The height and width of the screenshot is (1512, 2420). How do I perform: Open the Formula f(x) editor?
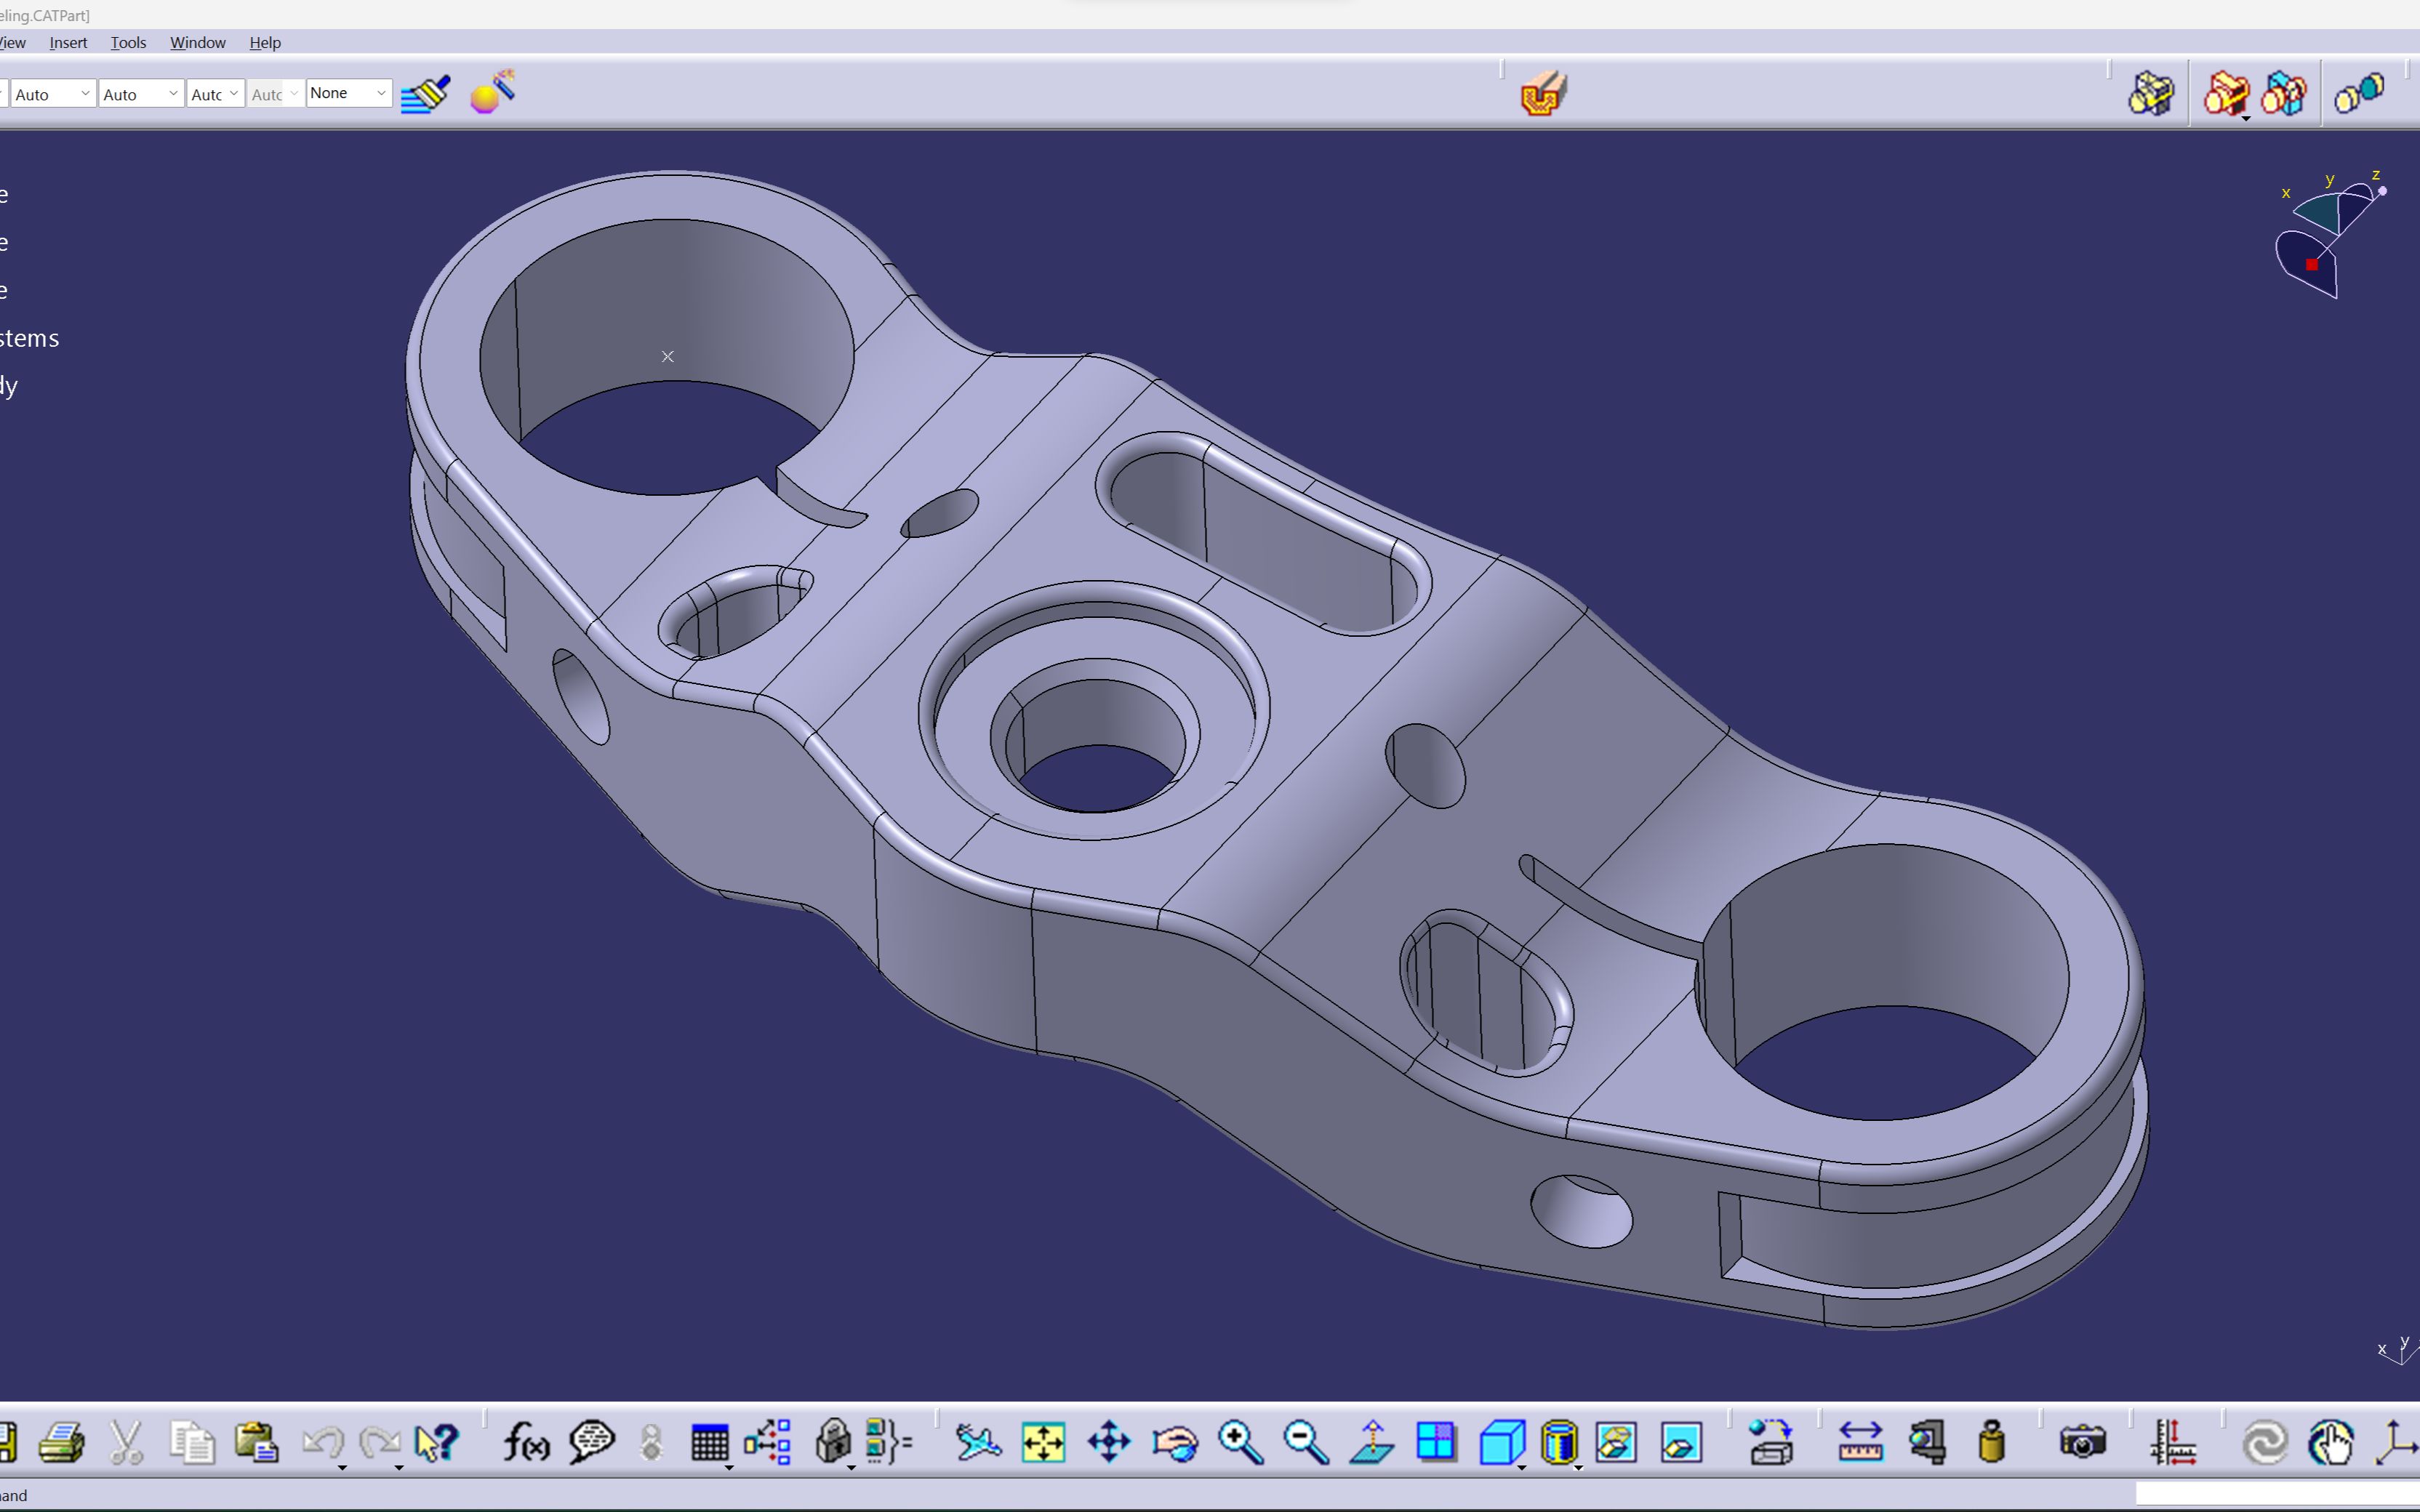pos(526,1442)
